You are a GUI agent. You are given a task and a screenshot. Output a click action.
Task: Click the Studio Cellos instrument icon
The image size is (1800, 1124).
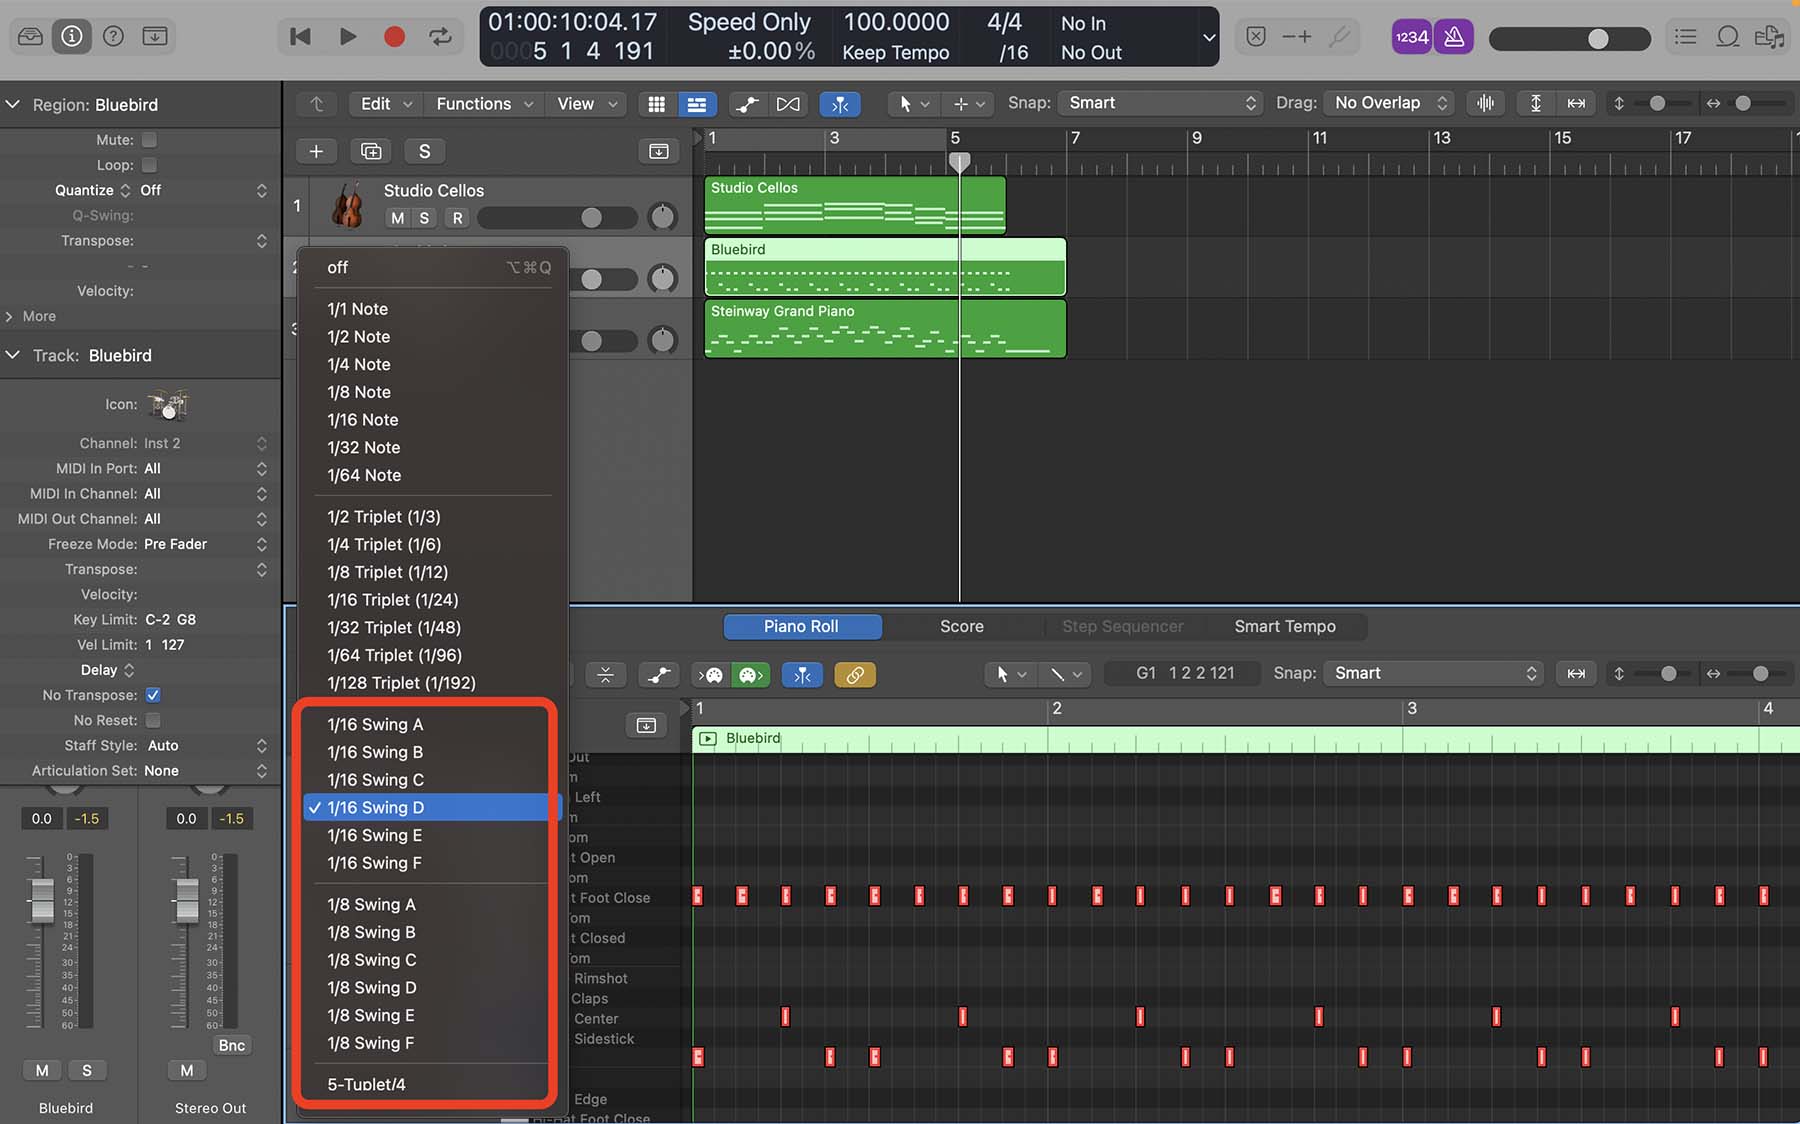(347, 206)
